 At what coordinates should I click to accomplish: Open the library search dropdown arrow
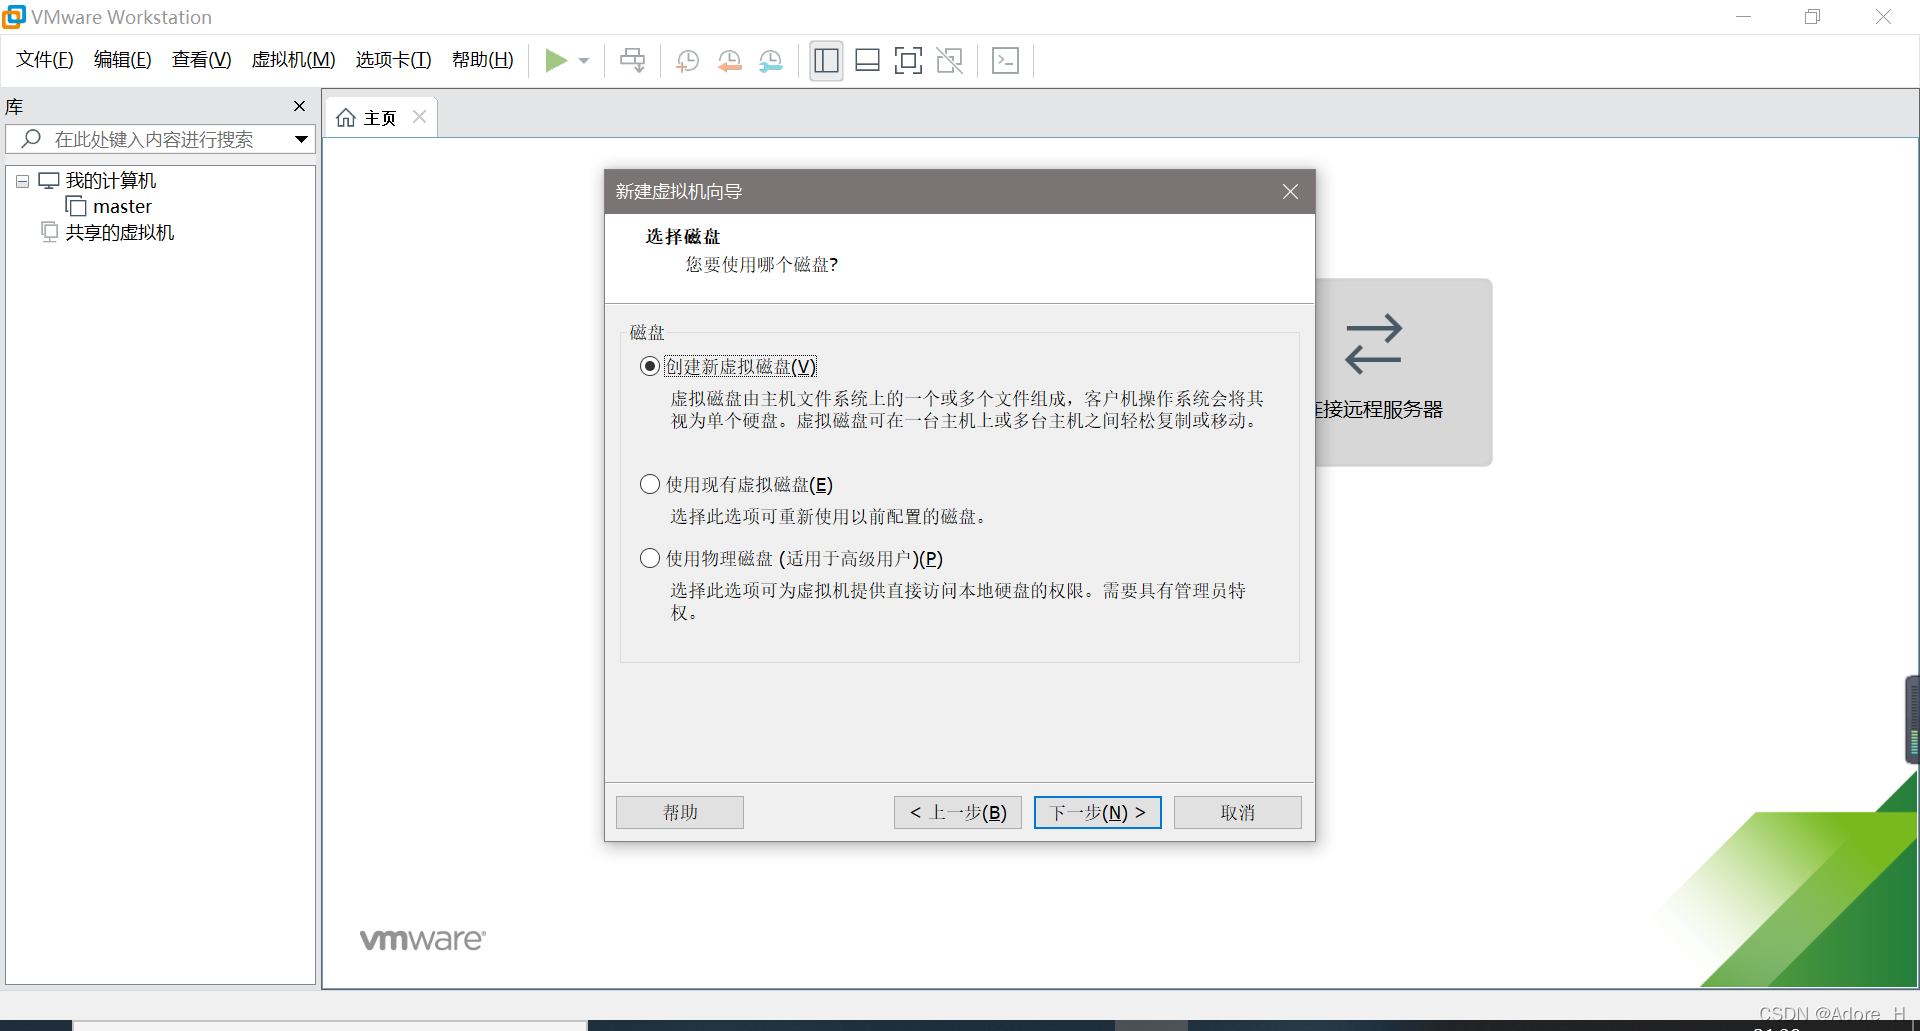[x=301, y=139]
